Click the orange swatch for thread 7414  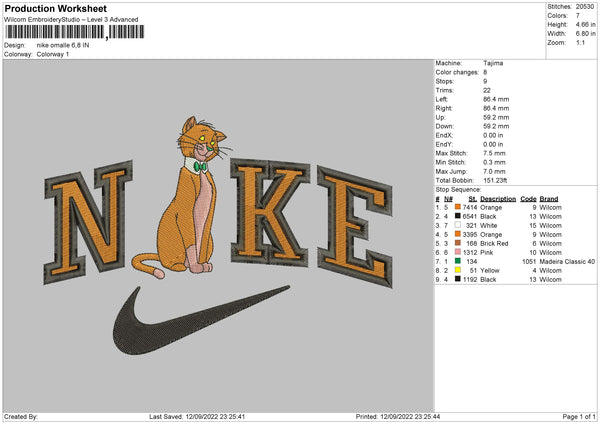457,207
